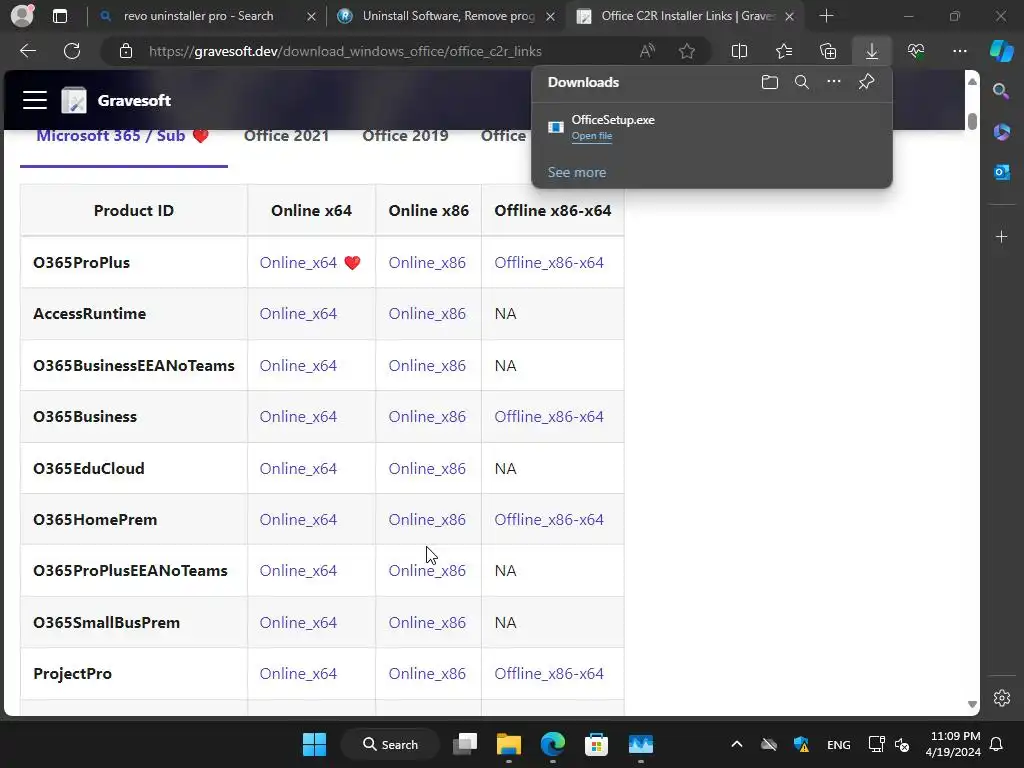This screenshot has width=1024, height=768.
Task: Click the ENG language indicator
Action: 839,744
